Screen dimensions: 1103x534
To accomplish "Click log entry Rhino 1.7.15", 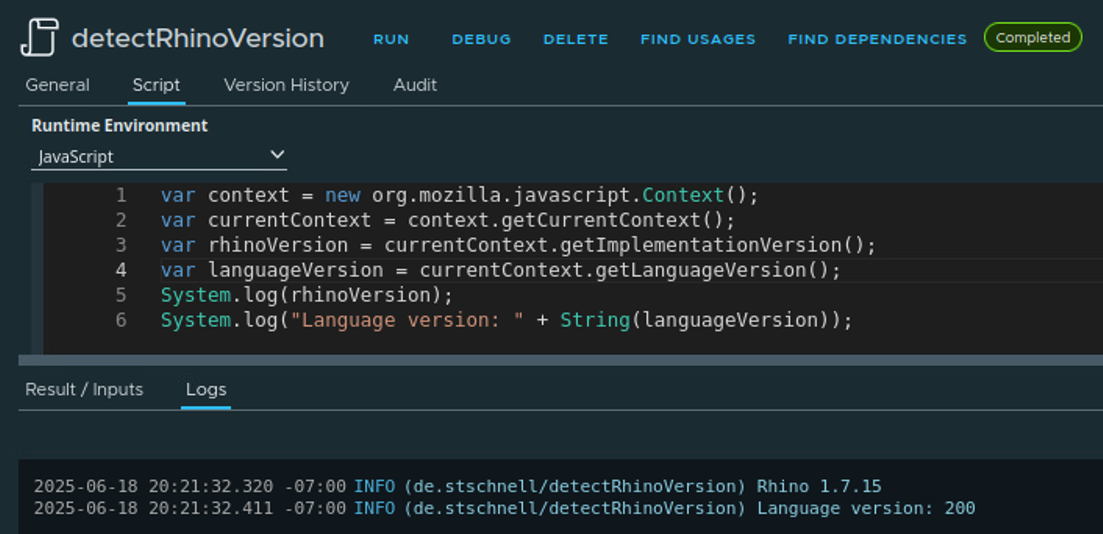I will (819, 486).
